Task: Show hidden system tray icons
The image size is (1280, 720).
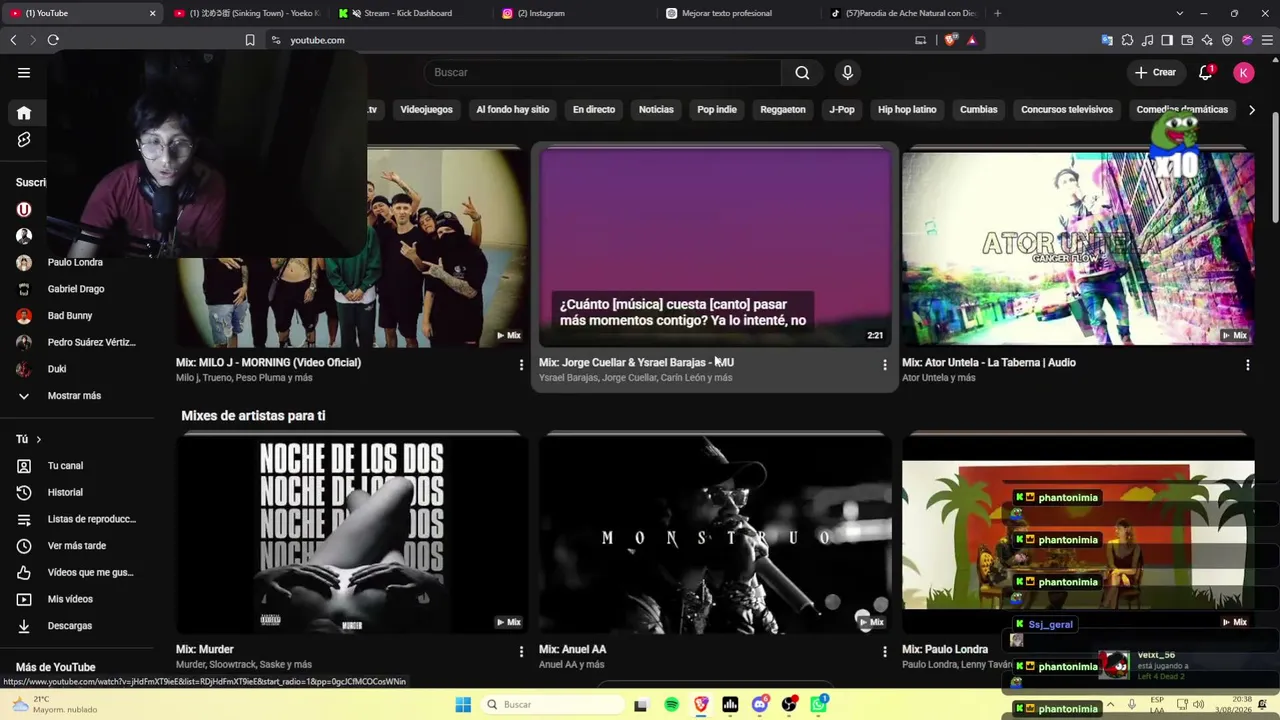Action: (1110, 704)
